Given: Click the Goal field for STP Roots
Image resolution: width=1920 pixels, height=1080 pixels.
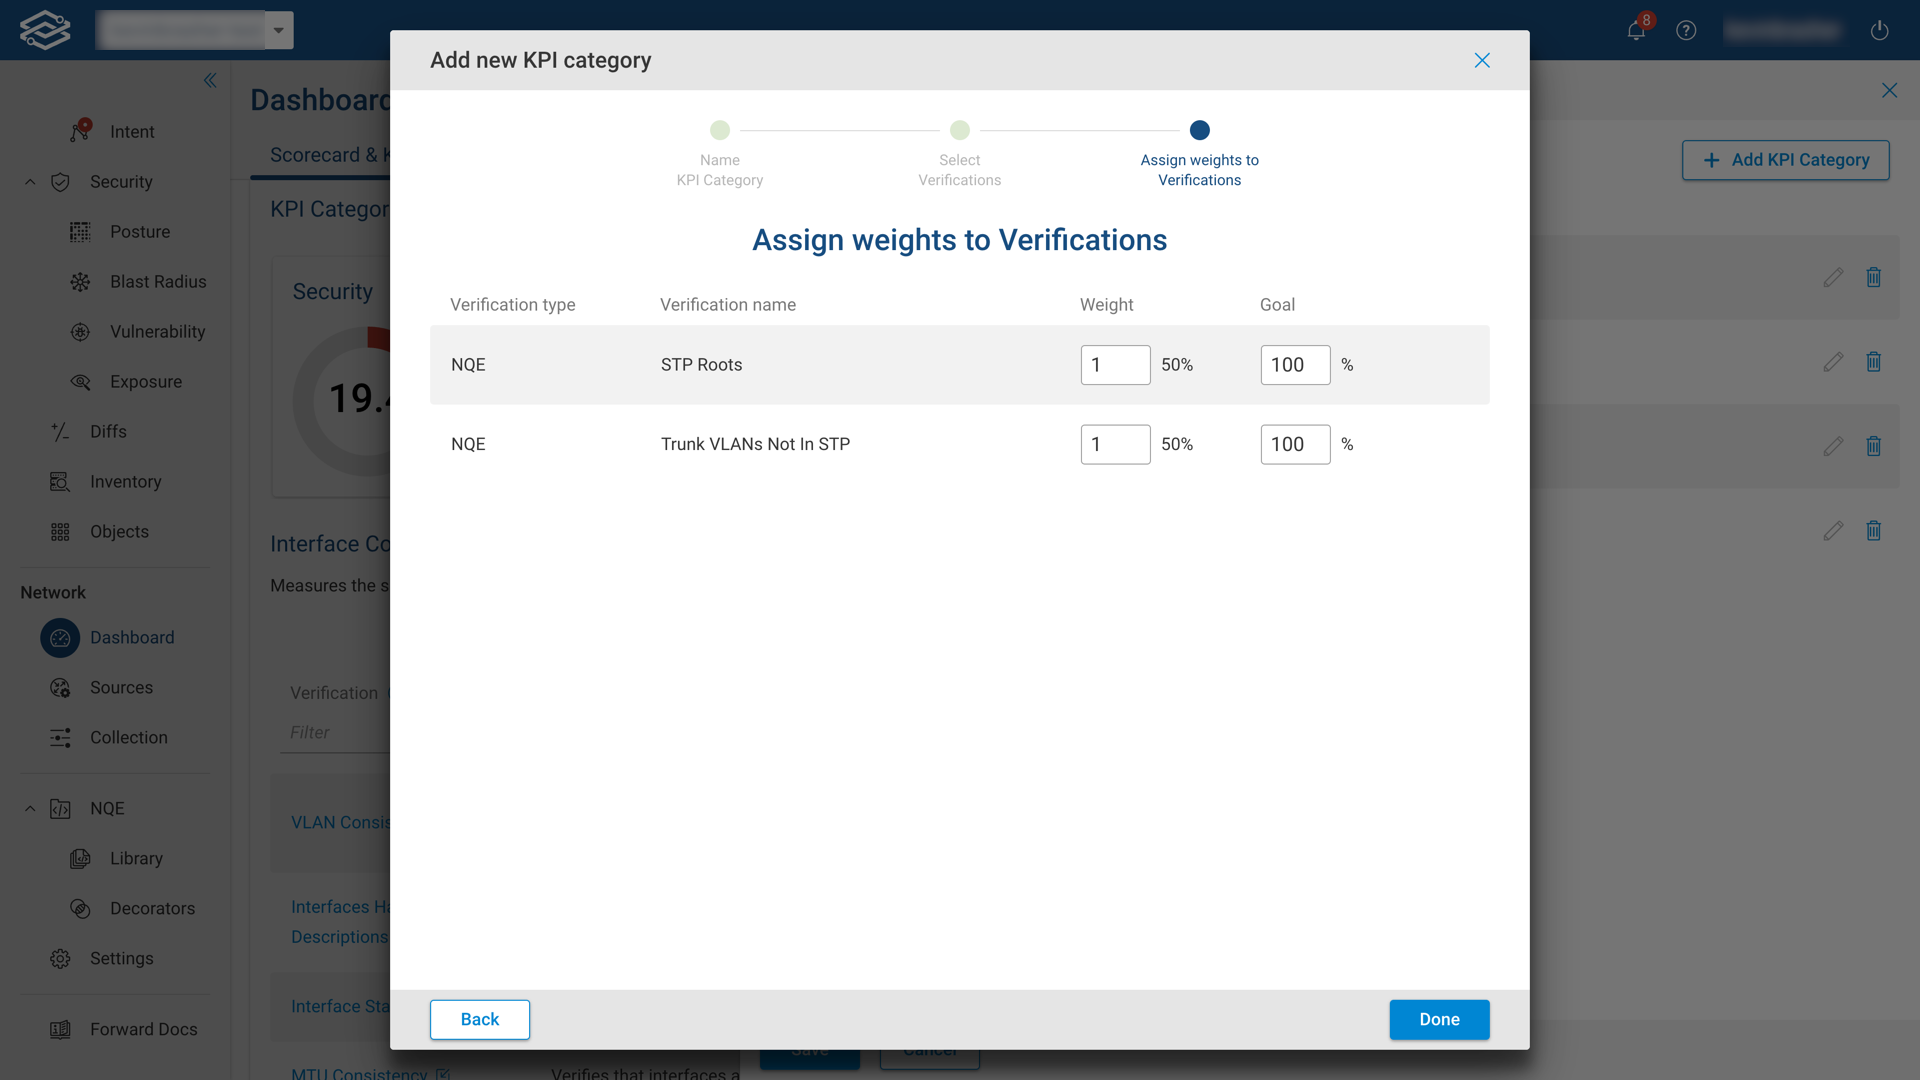Looking at the screenshot, I should (x=1295, y=364).
